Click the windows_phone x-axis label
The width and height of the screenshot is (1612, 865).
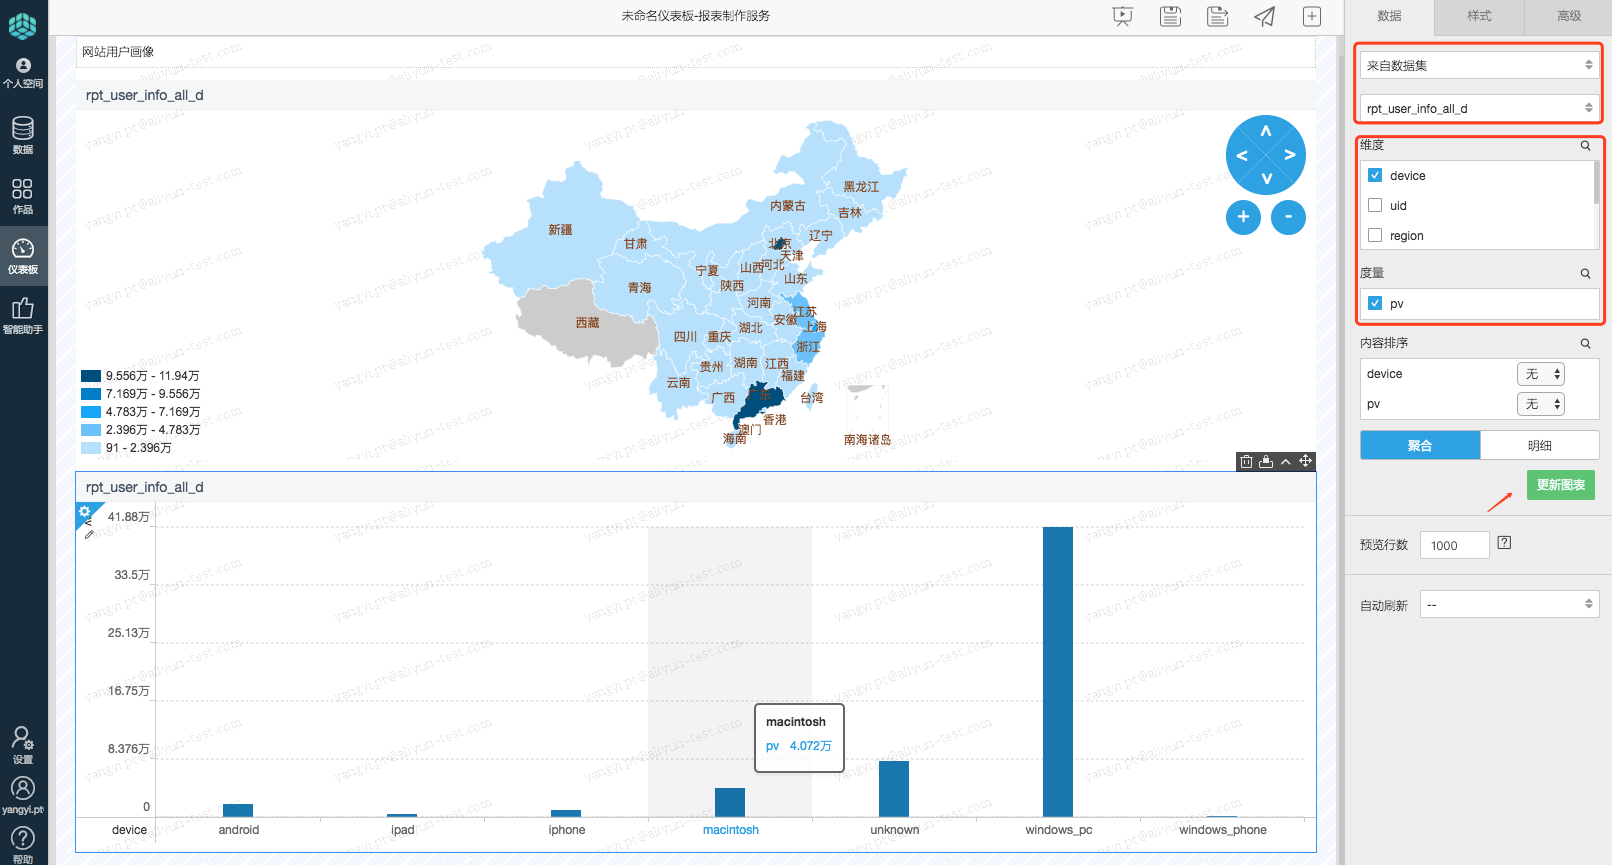pyautogui.click(x=1223, y=830)
